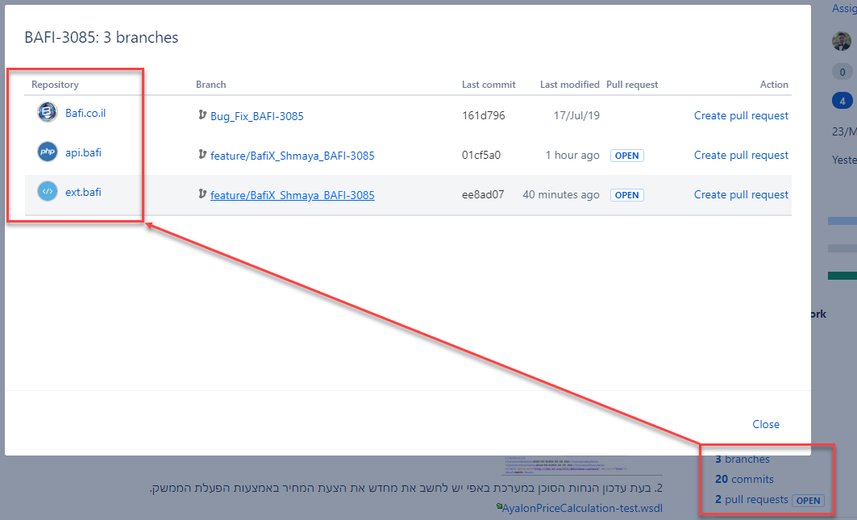The width and height of the screenshot is (857, 520).
Task: Click the api.bafi php repository icon
Action: 47,152
